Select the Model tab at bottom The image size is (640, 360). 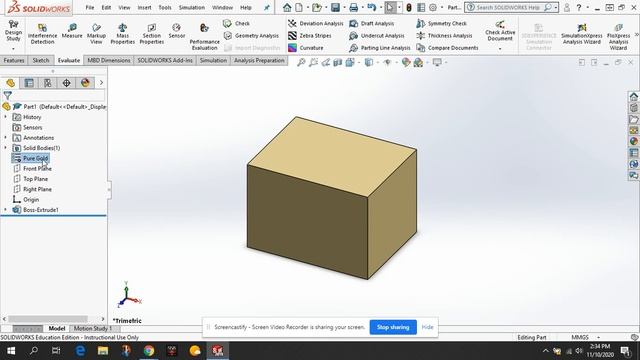click(57, 328)
